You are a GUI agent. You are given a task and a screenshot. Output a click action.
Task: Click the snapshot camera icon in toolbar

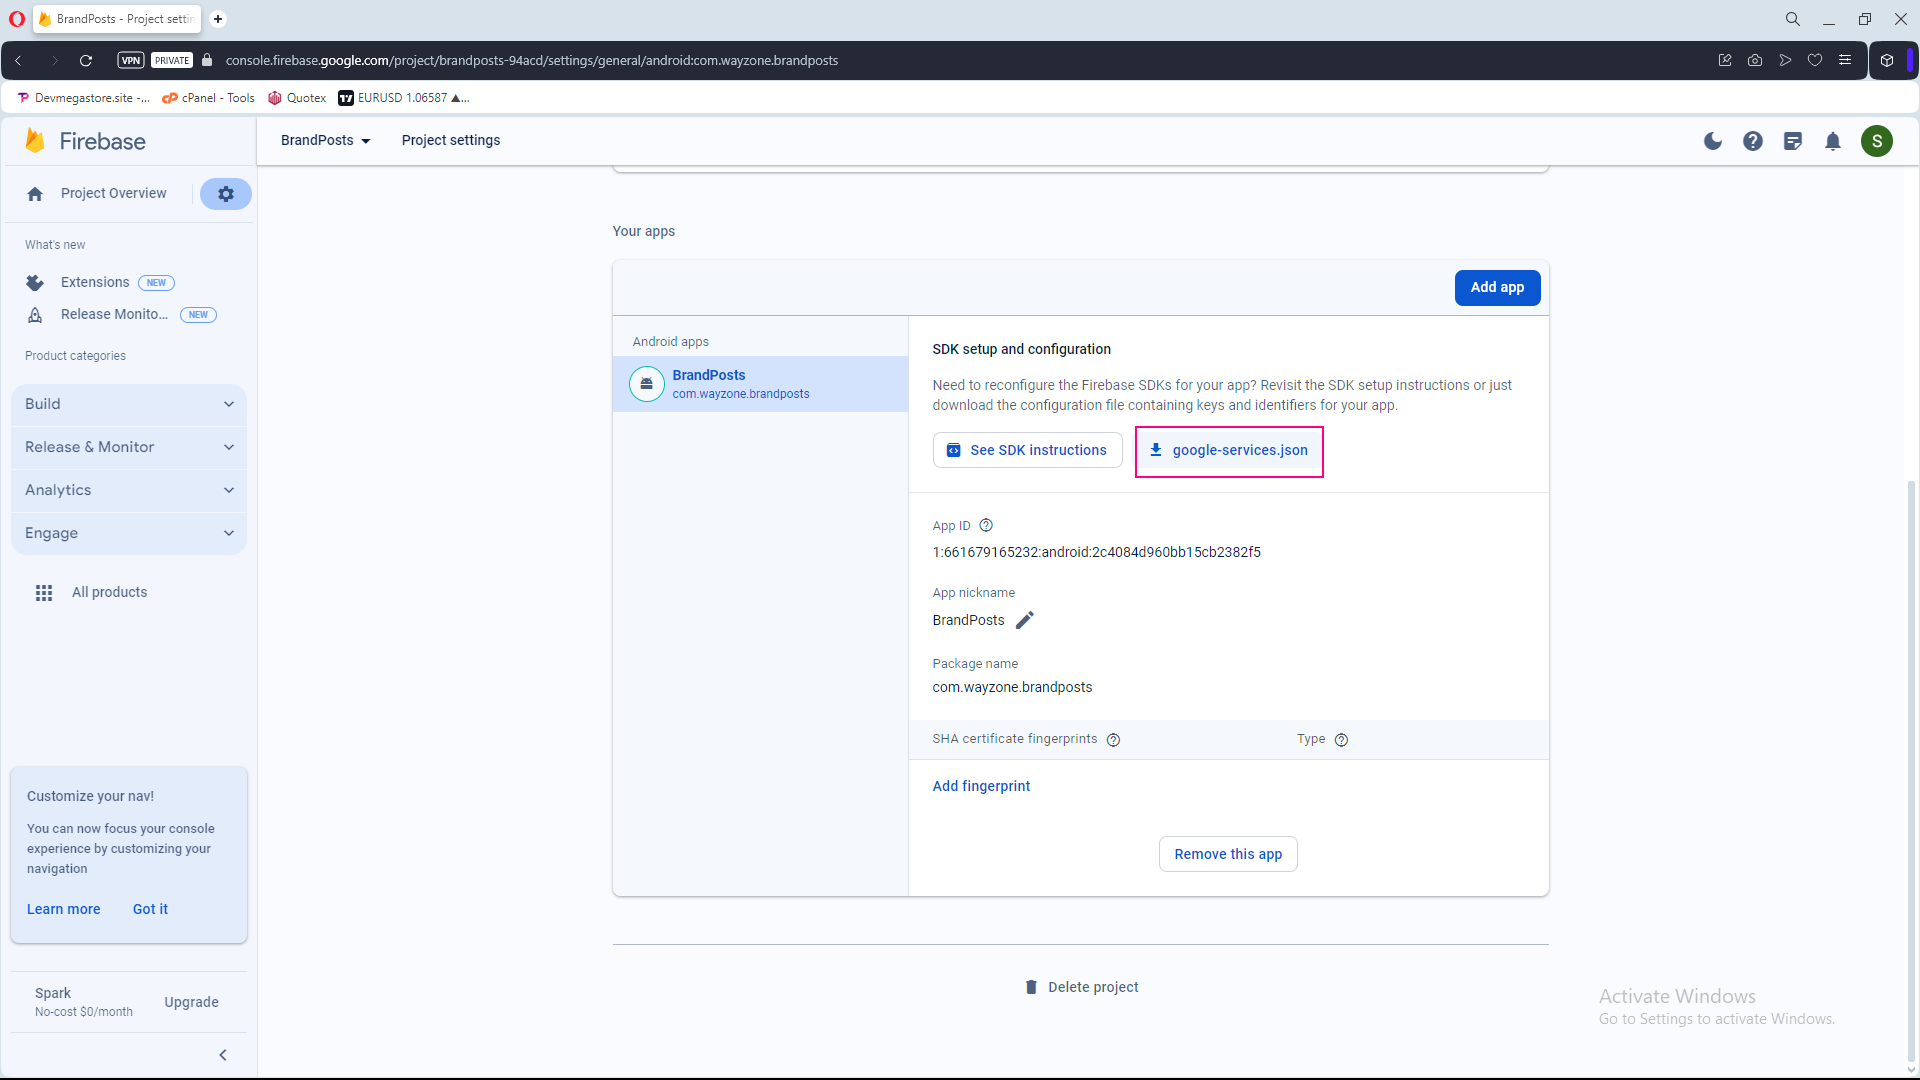coord(1755,60)
